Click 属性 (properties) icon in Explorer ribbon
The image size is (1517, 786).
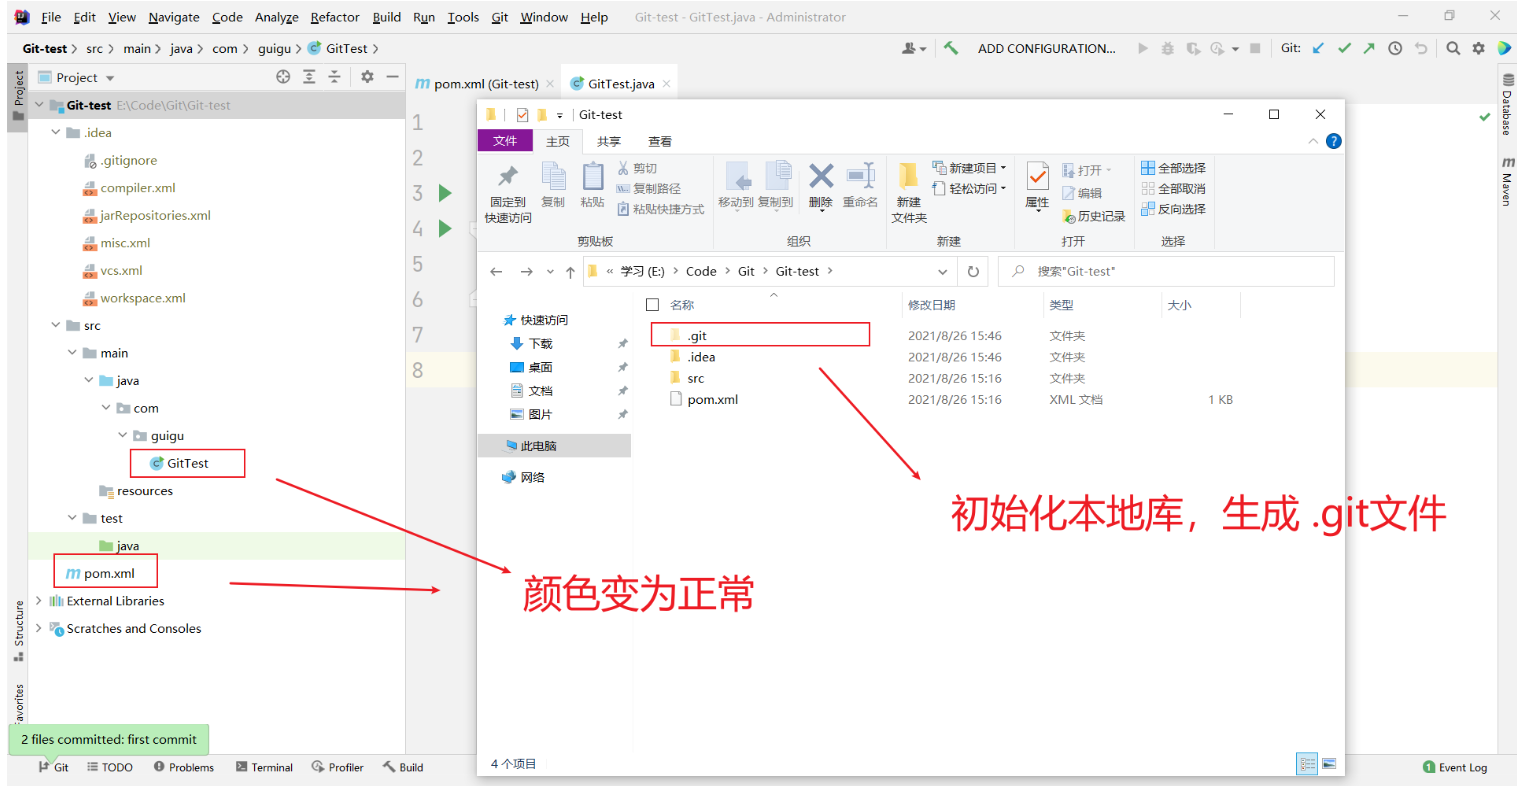coord(1037,186)
